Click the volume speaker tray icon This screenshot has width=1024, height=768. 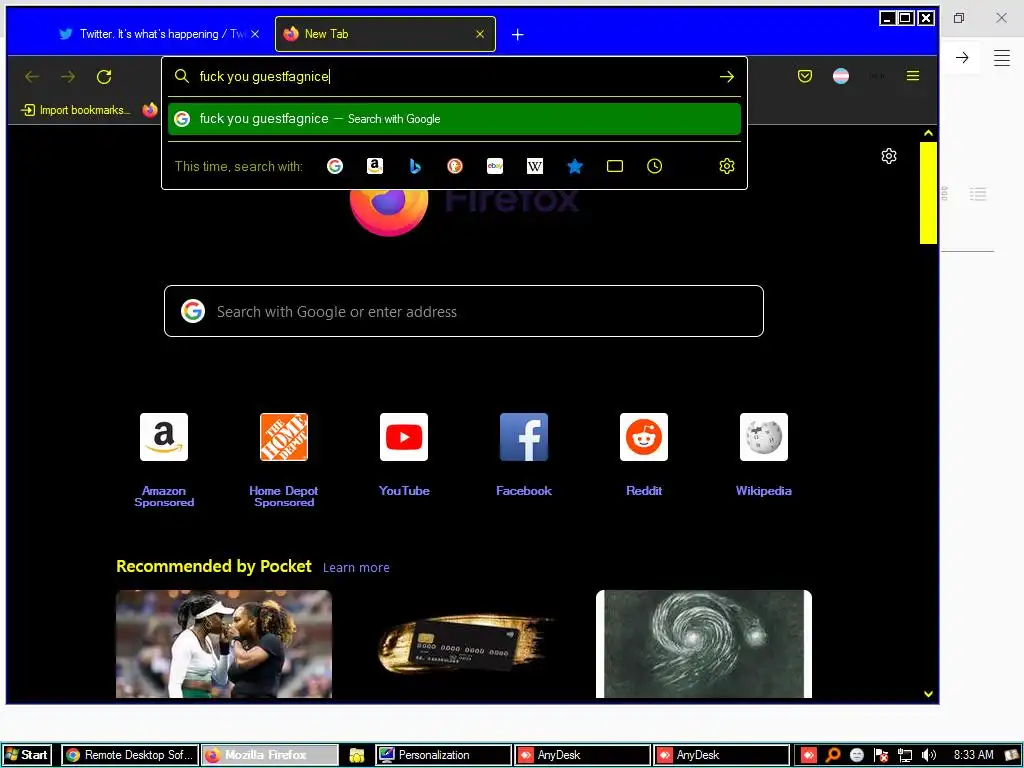(x=929, y=756)
